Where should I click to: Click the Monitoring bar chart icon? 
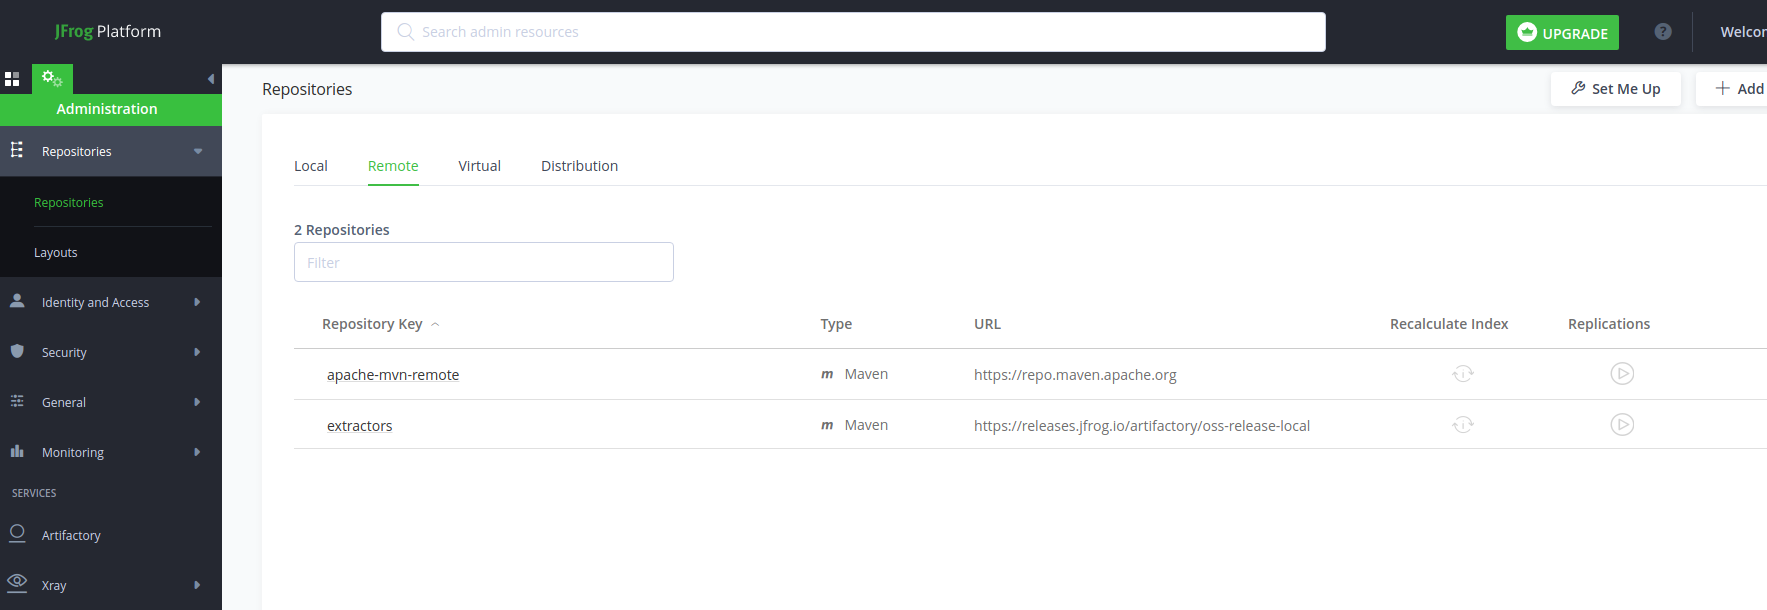[17, 451]
